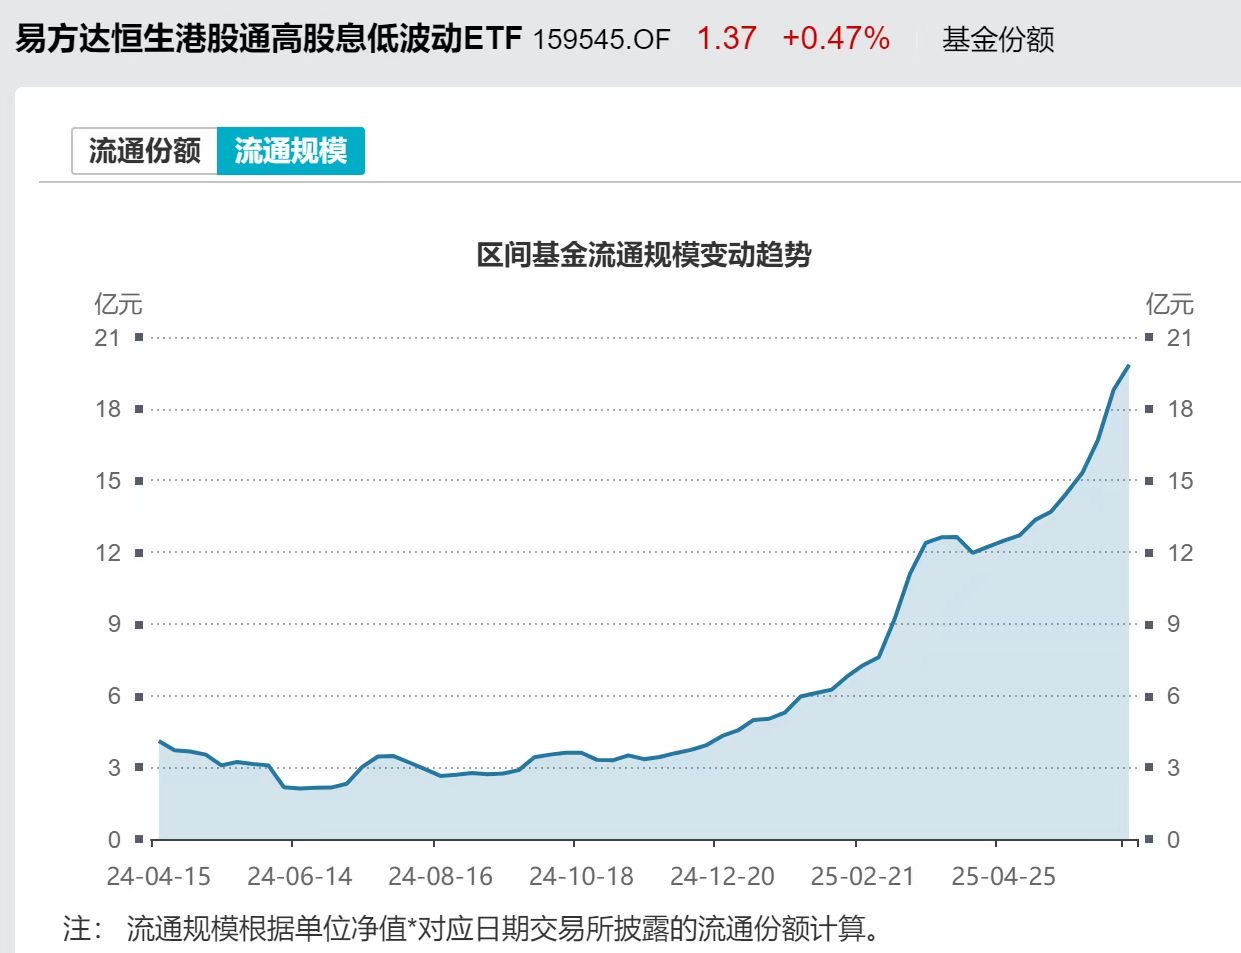Click the +0.47% change figure
1241x953 pixels.
pos(836,39)
